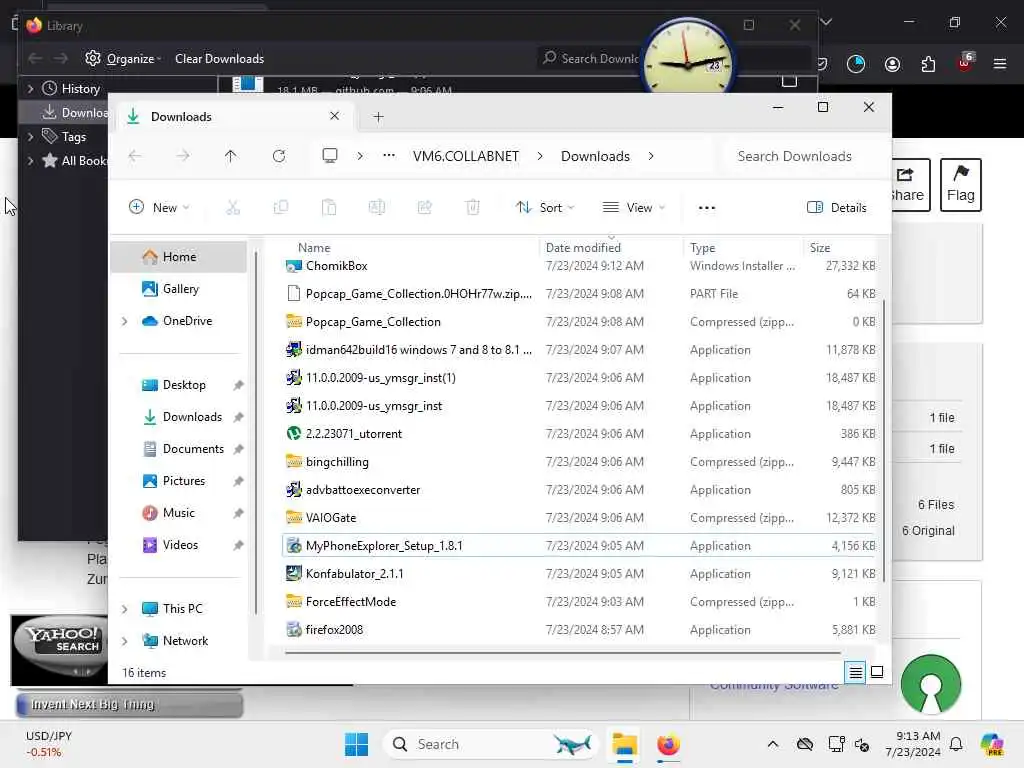Open the View dropdown menu
The image size is (1024, 768).
pos(633,208)
